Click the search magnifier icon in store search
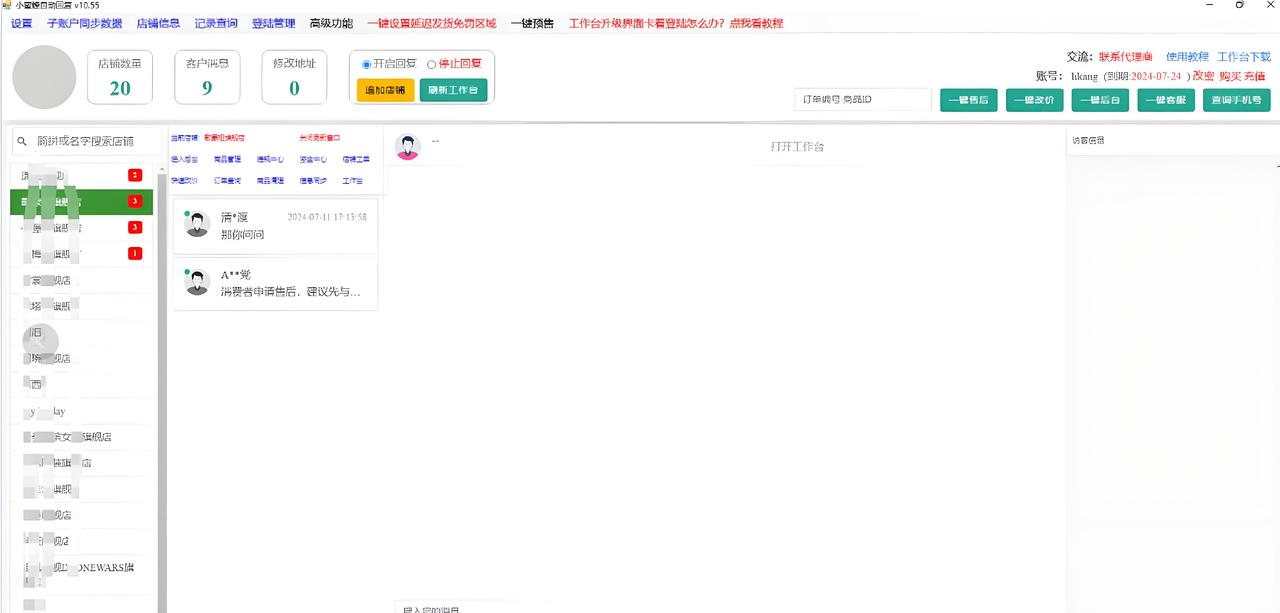 (x=22, y=141)
